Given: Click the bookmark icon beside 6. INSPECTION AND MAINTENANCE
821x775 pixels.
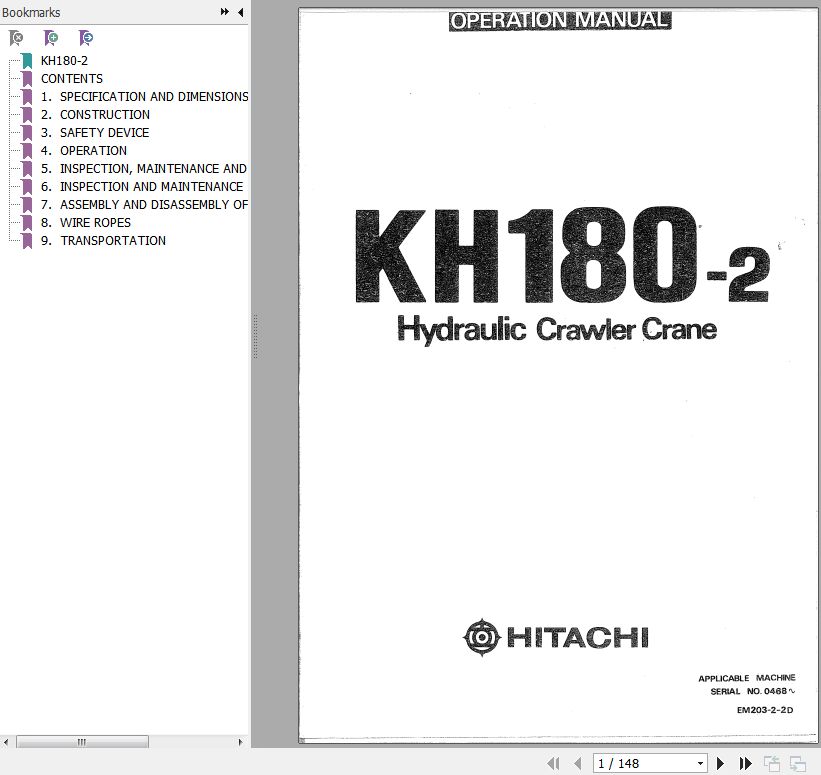Looking at the screenshot, I should (27, 187).
